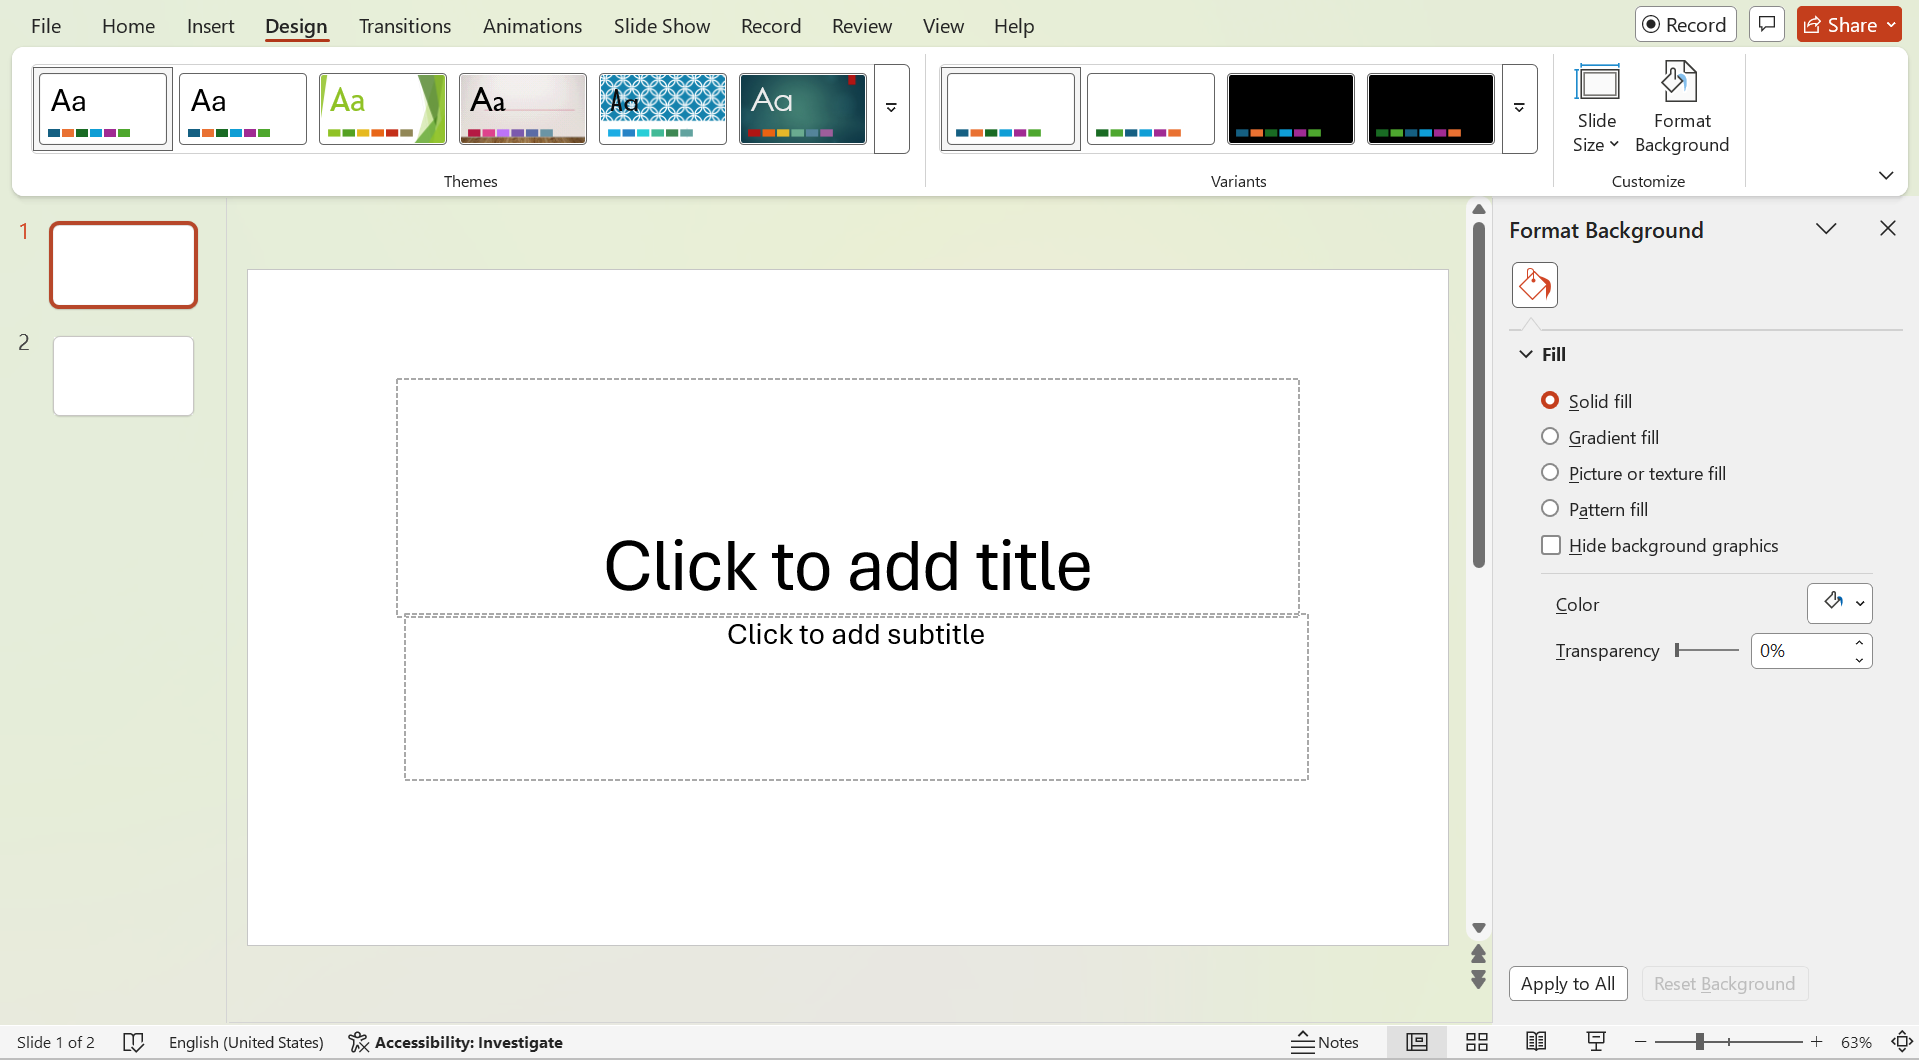Open the comments pane icon
1919x1060 pixels.
pyautogui.click(x=1766, y=25)
